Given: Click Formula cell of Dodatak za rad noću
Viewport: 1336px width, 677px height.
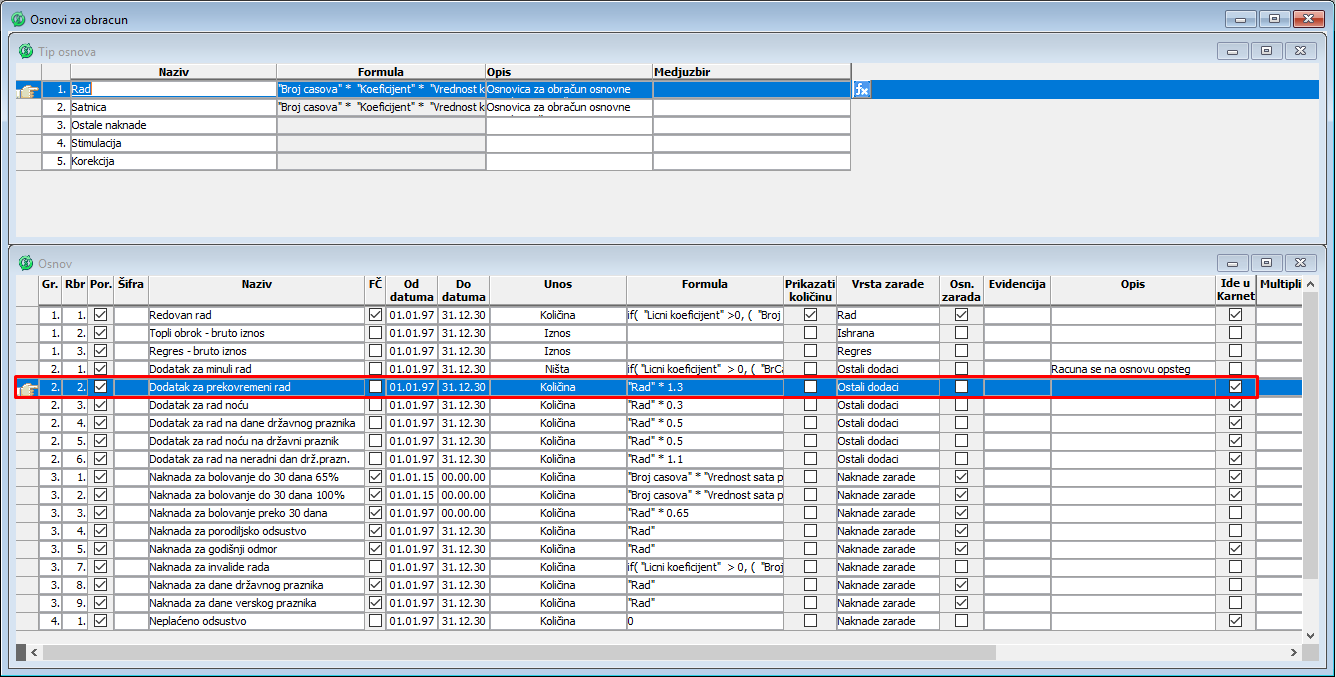Looking at the screenshot, I should [x=705, y=405].
